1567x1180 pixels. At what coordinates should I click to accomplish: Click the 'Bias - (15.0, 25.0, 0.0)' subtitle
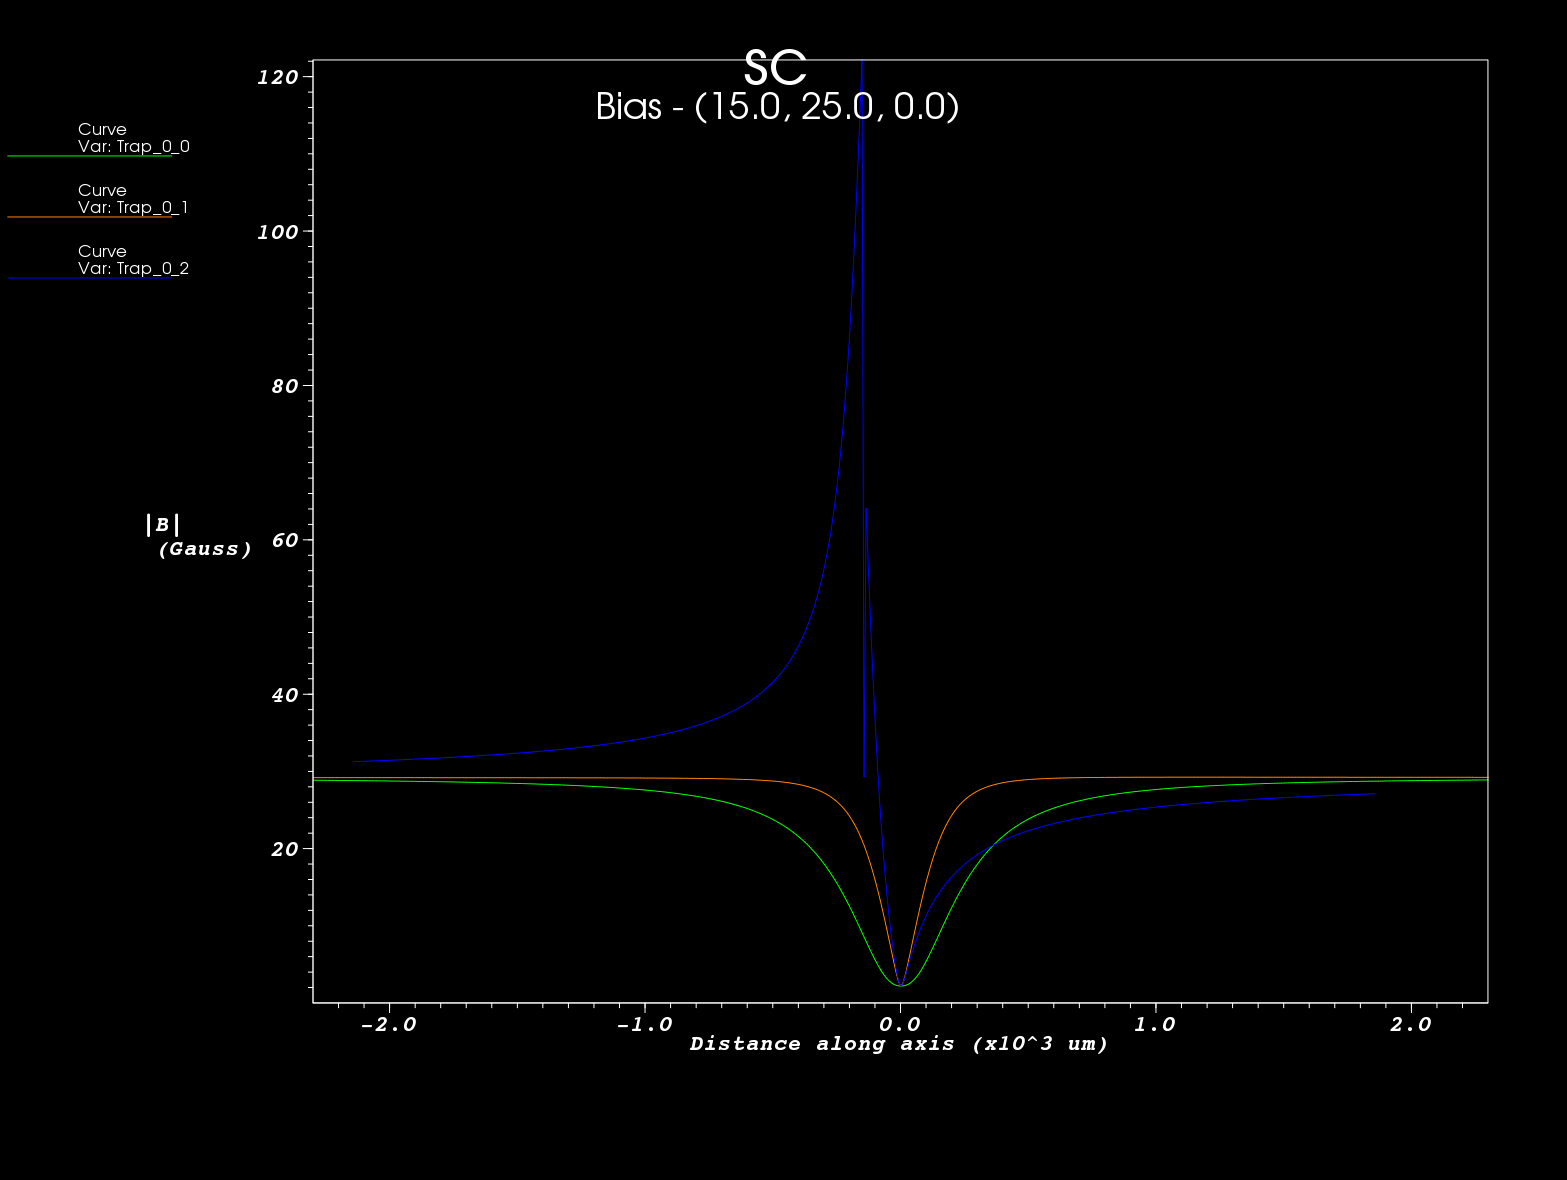click(x=777, y=106)
